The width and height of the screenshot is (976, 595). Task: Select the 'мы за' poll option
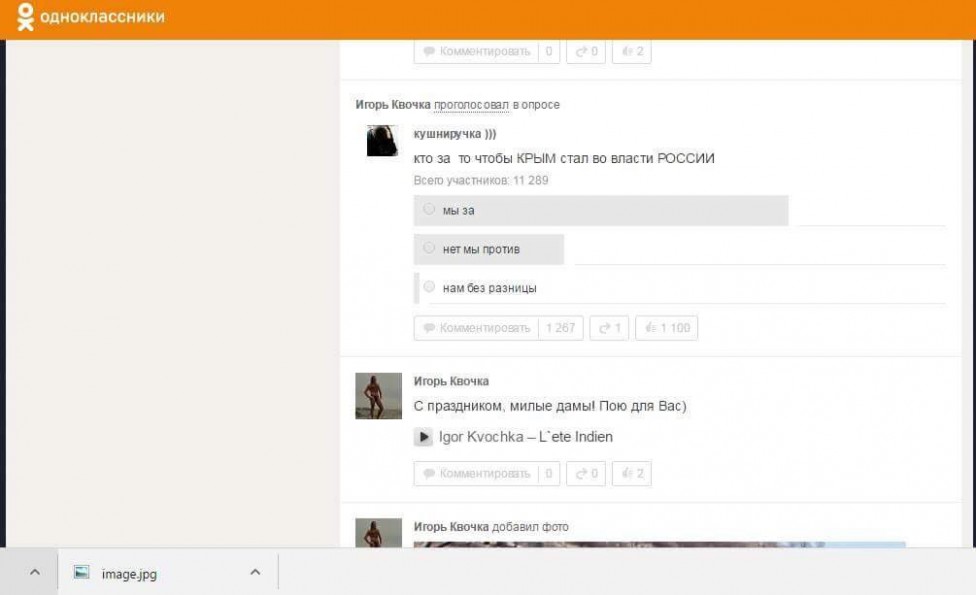429,210
